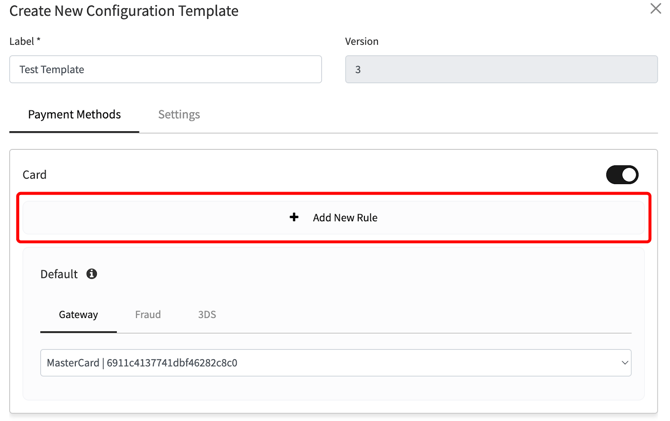Open the MasterCard gateway dropdown
Screen dimensions: 670x421
(x=335, y=363)
